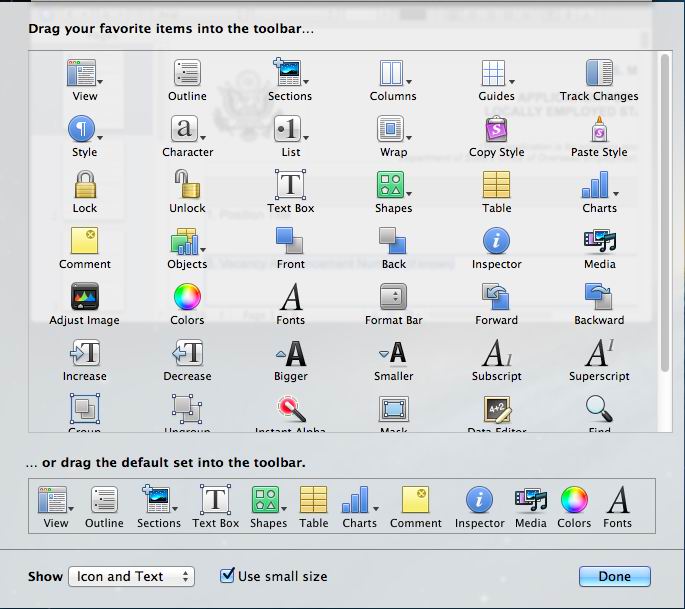Screen dimensions: 685x609
Task: Select the Front arrange icon
Action: pyautogui.click(x=290, y=240)
